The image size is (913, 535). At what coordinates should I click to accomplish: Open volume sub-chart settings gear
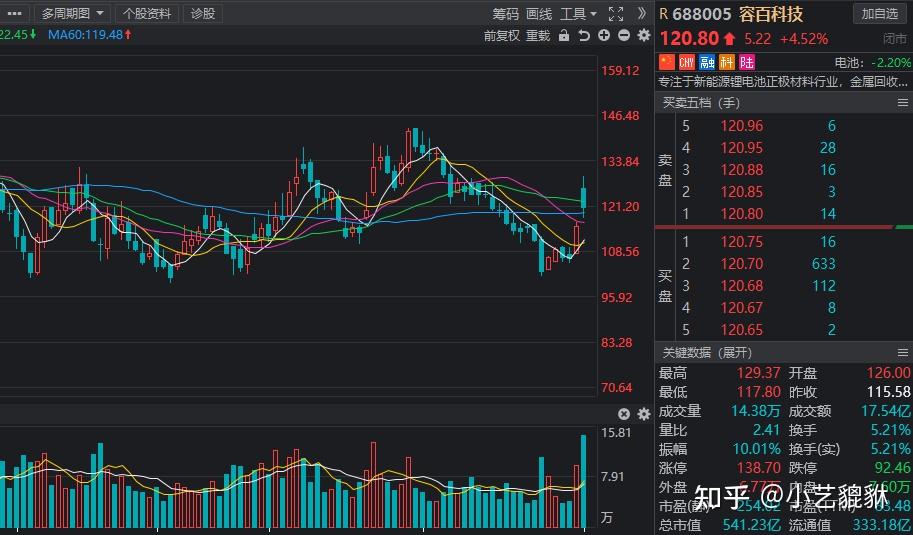point(643,414)
